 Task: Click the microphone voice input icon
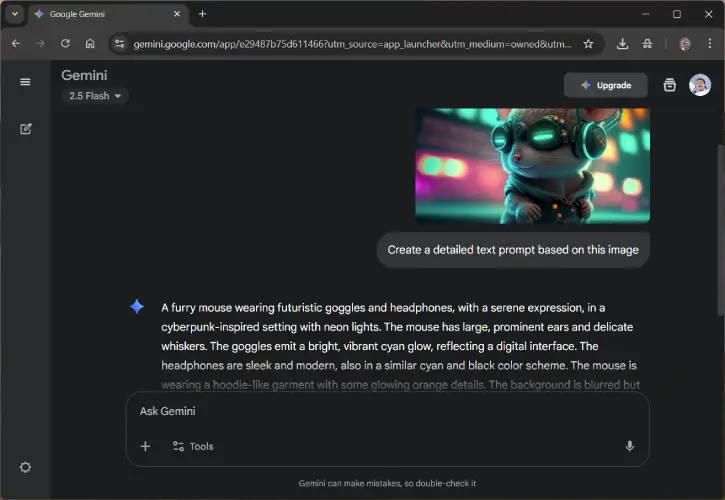tap(629, 446)
